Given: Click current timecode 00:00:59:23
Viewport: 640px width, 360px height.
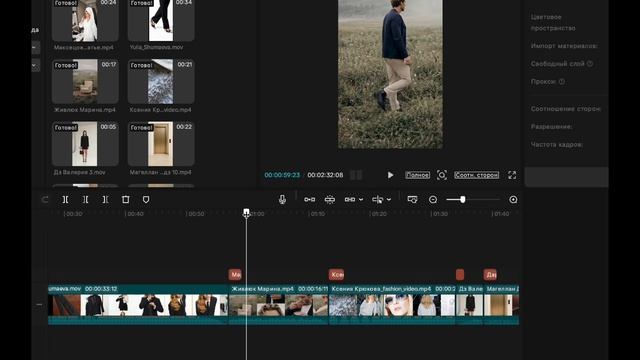Looking at the screenshot, I should pos(282,175).
